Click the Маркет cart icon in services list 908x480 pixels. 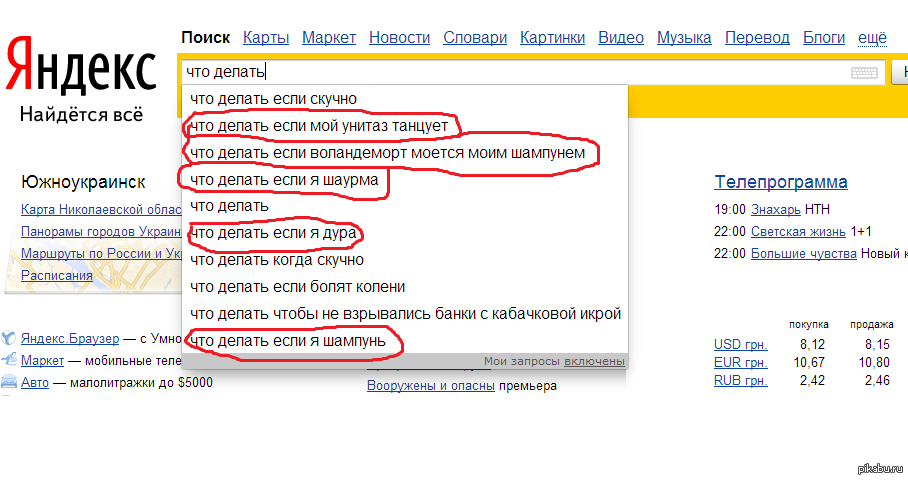pos(9,360)
